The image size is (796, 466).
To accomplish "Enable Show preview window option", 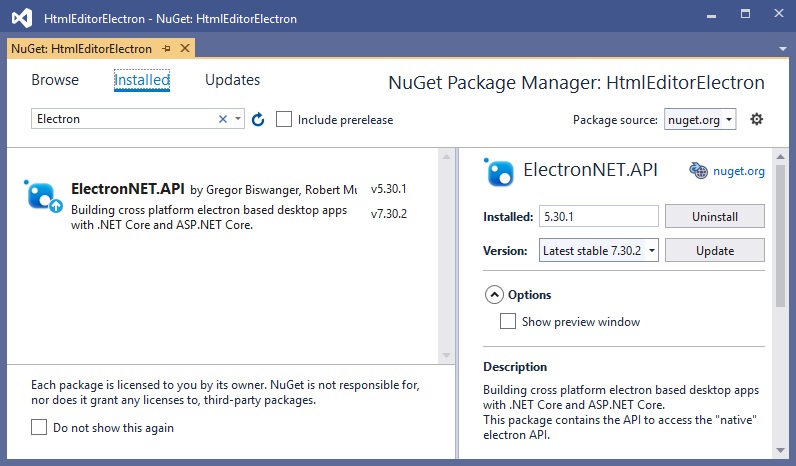I will point(508,321).
